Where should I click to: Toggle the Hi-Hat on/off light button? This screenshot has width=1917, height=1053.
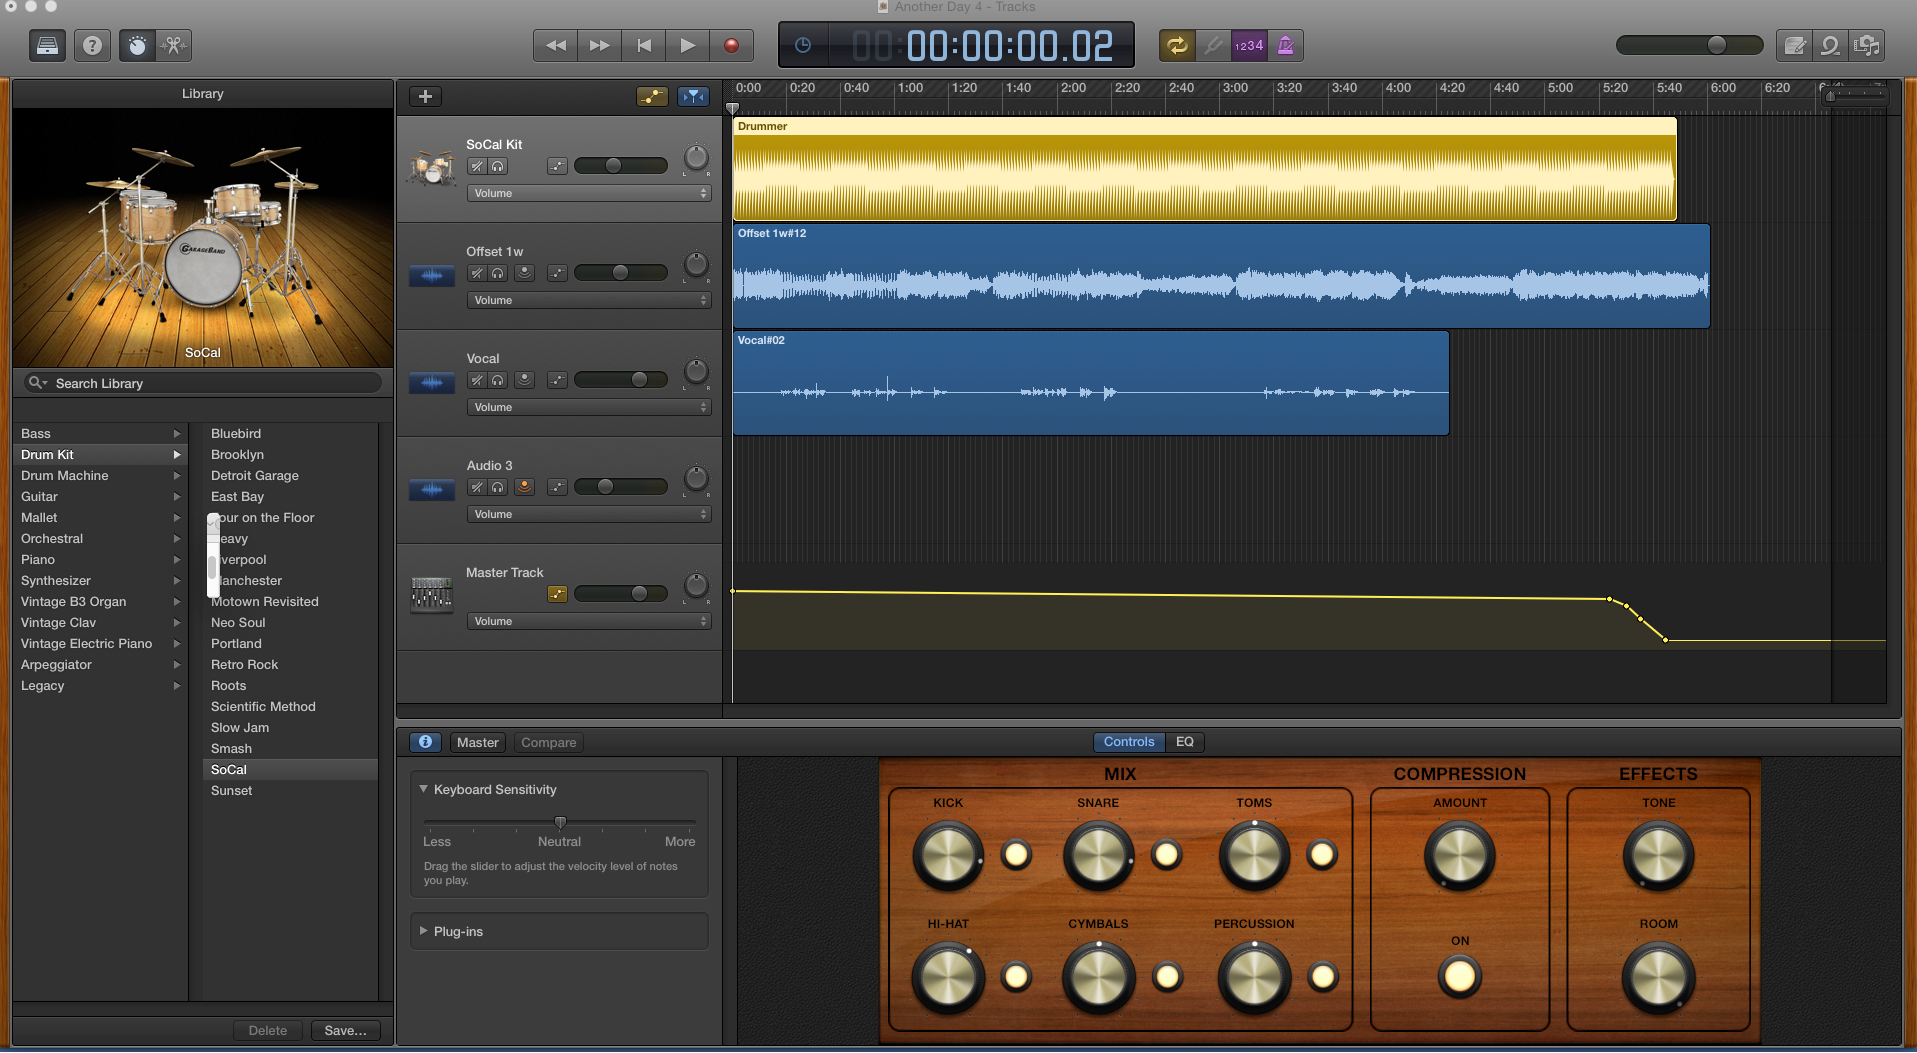pyautogui.click(x=1016, y=976)
